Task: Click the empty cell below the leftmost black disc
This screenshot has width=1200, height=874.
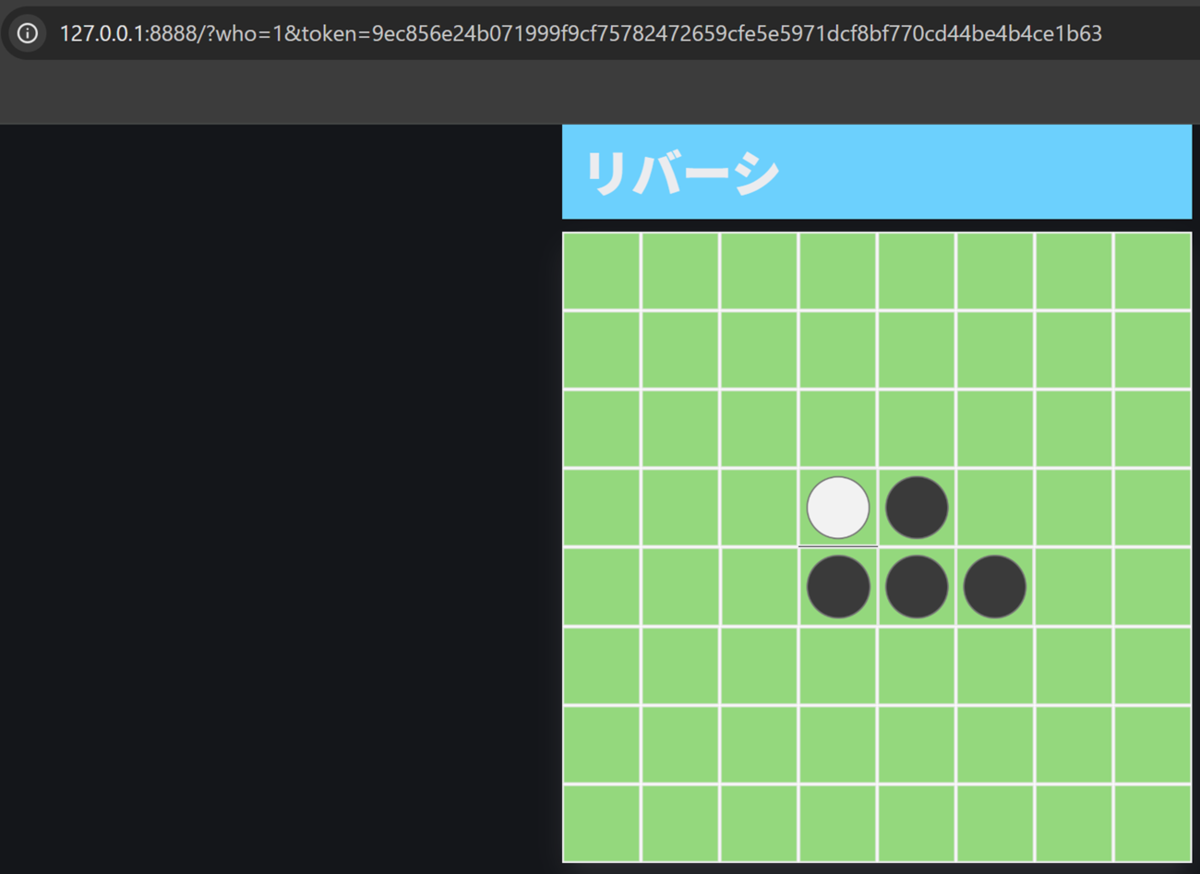Action: [x=838, y=664]
